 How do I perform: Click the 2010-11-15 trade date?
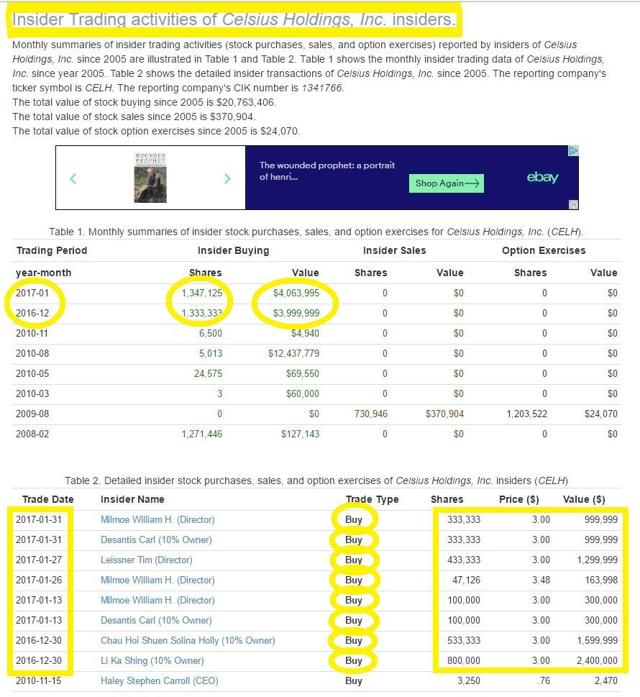click(x=39, y=681)
